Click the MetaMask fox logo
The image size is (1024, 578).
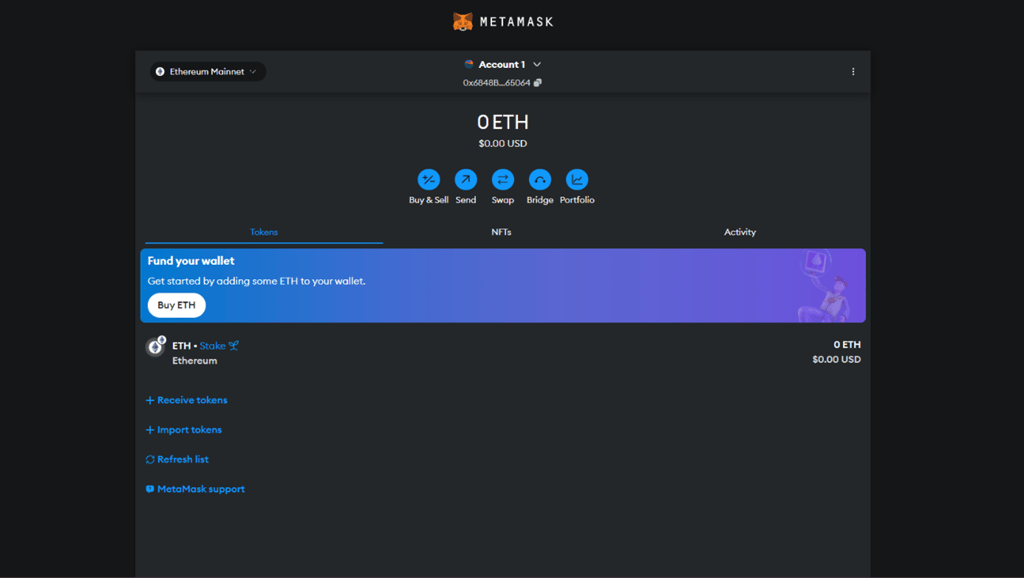click(462, 22)
